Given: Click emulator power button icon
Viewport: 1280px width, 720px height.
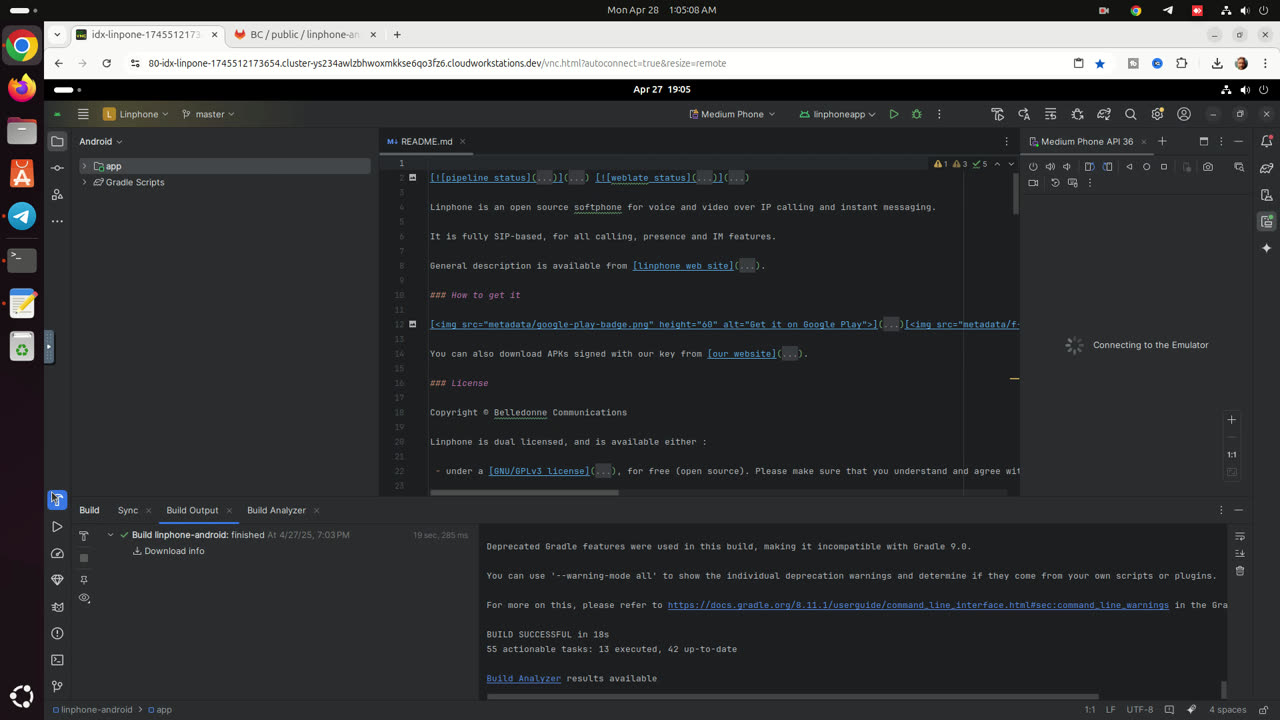Looking at the screenshot, I should click(x=1033, y=167).
